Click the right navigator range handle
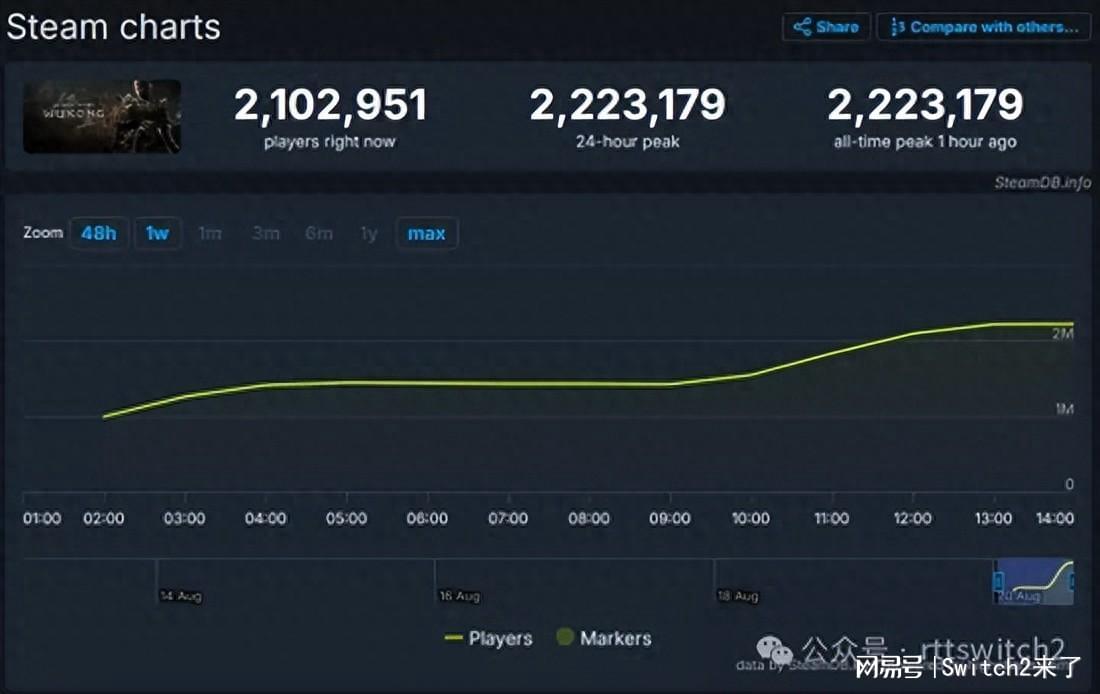The image size is (1100, 694). coord(1073,582)
